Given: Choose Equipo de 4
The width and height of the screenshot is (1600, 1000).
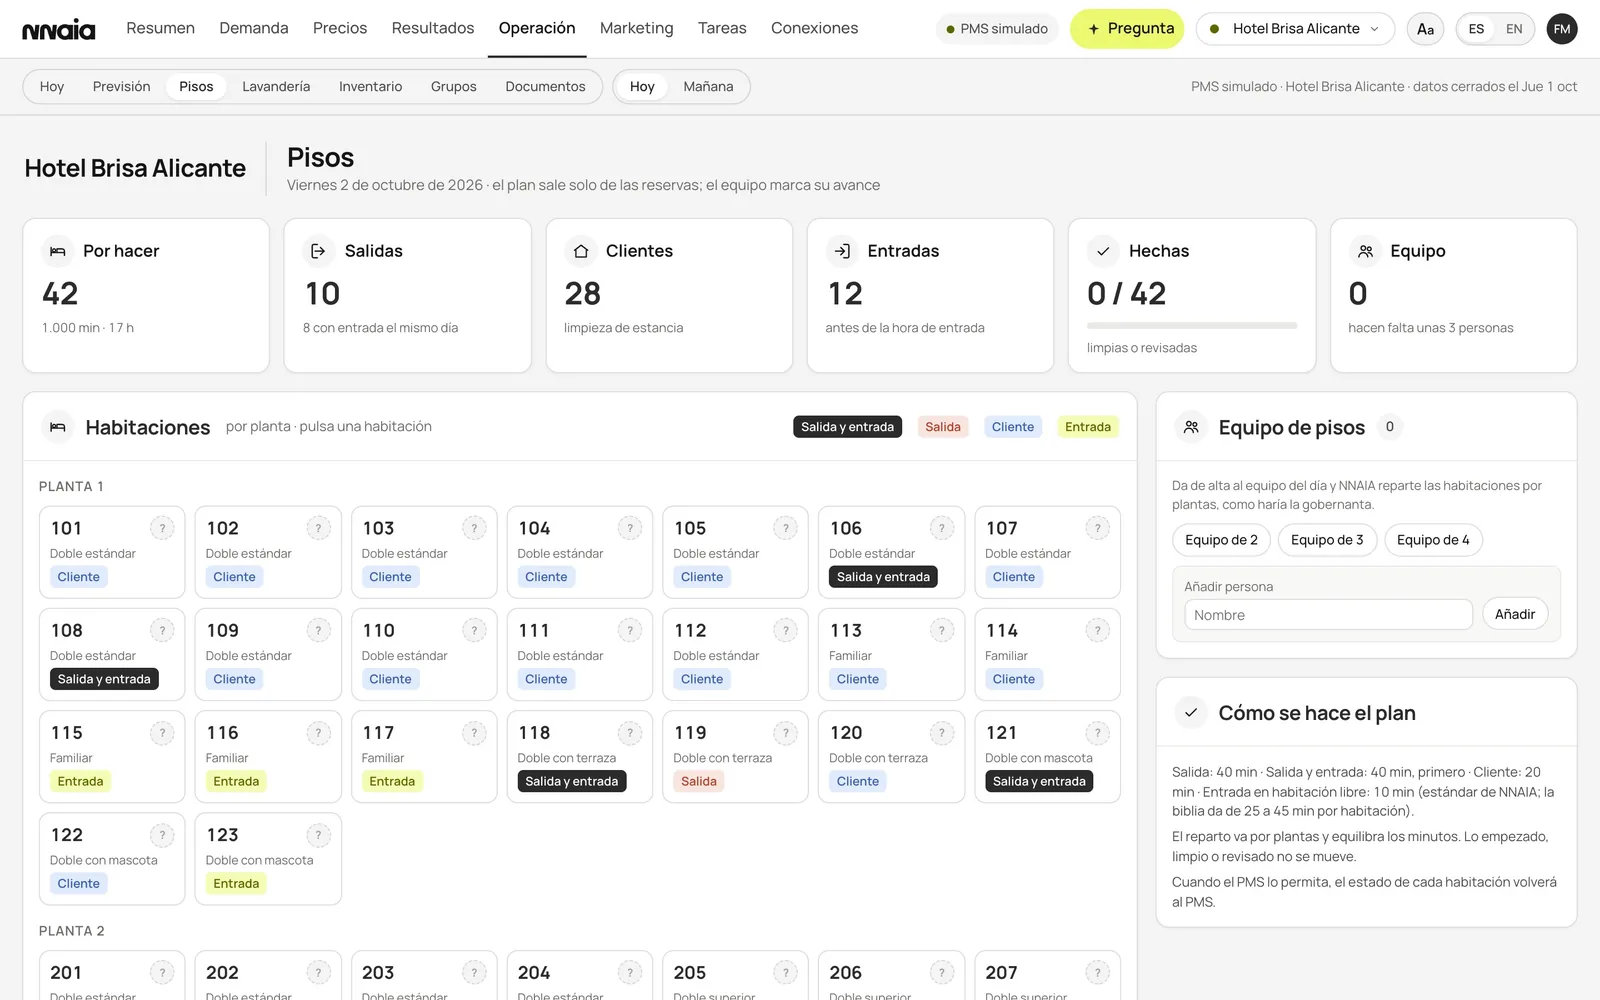Looking at the screenshot, I should 1433,540.
